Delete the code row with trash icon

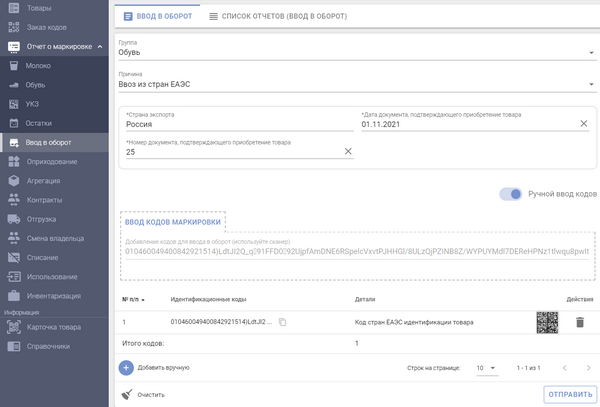pyautogui.click(x=578, y=322)
